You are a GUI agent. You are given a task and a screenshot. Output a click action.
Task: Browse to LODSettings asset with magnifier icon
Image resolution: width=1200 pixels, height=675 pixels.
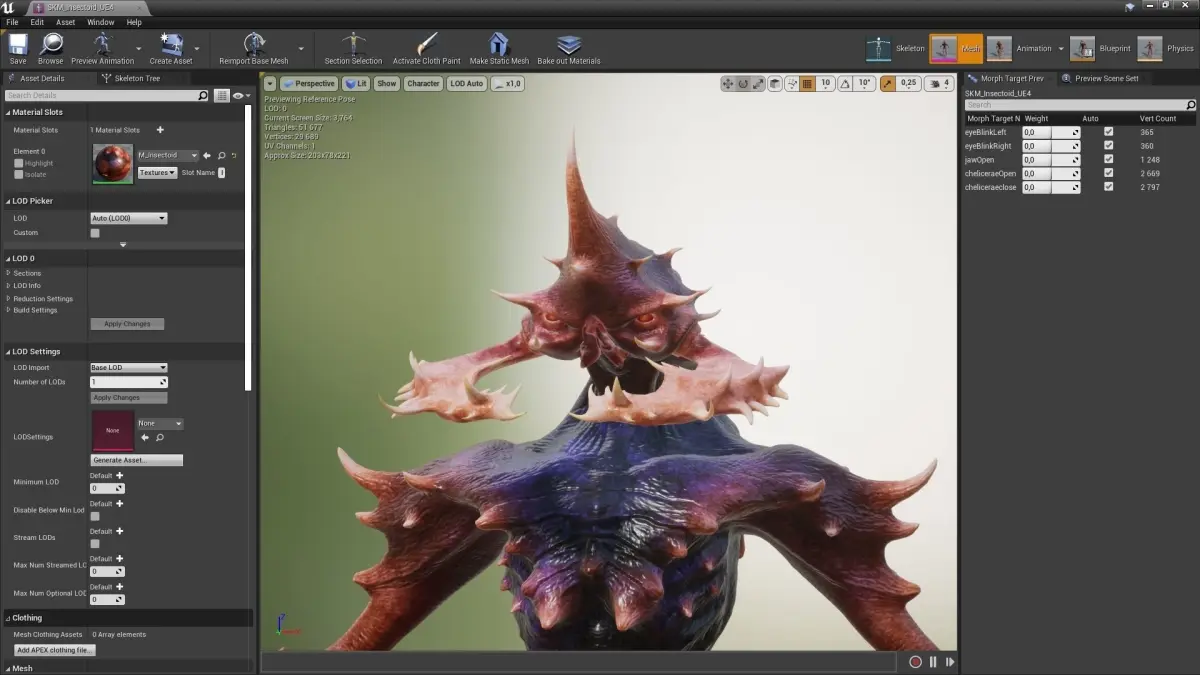tap(159, 437)
